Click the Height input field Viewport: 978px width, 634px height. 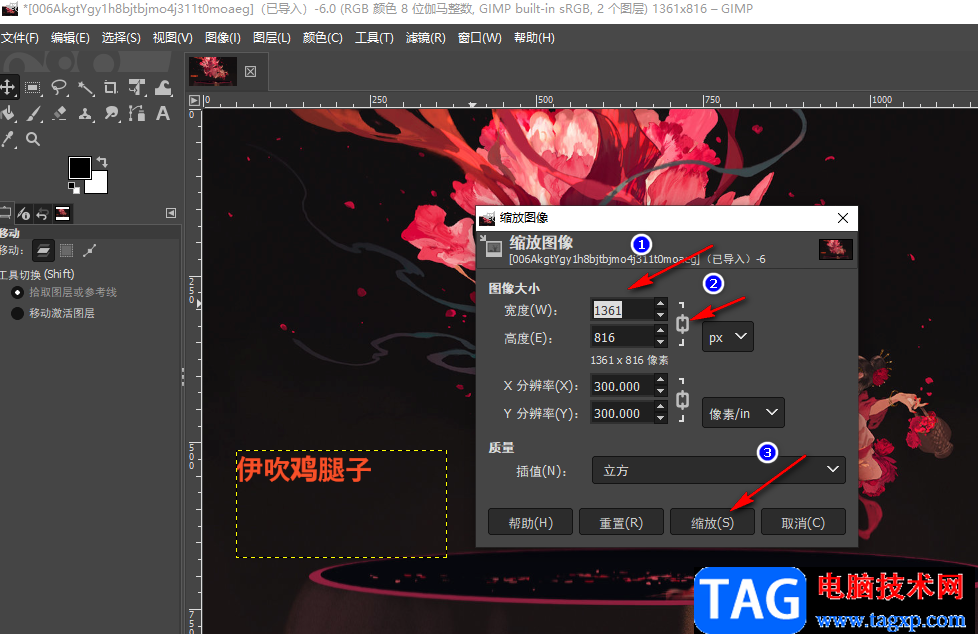click(622, 338)
